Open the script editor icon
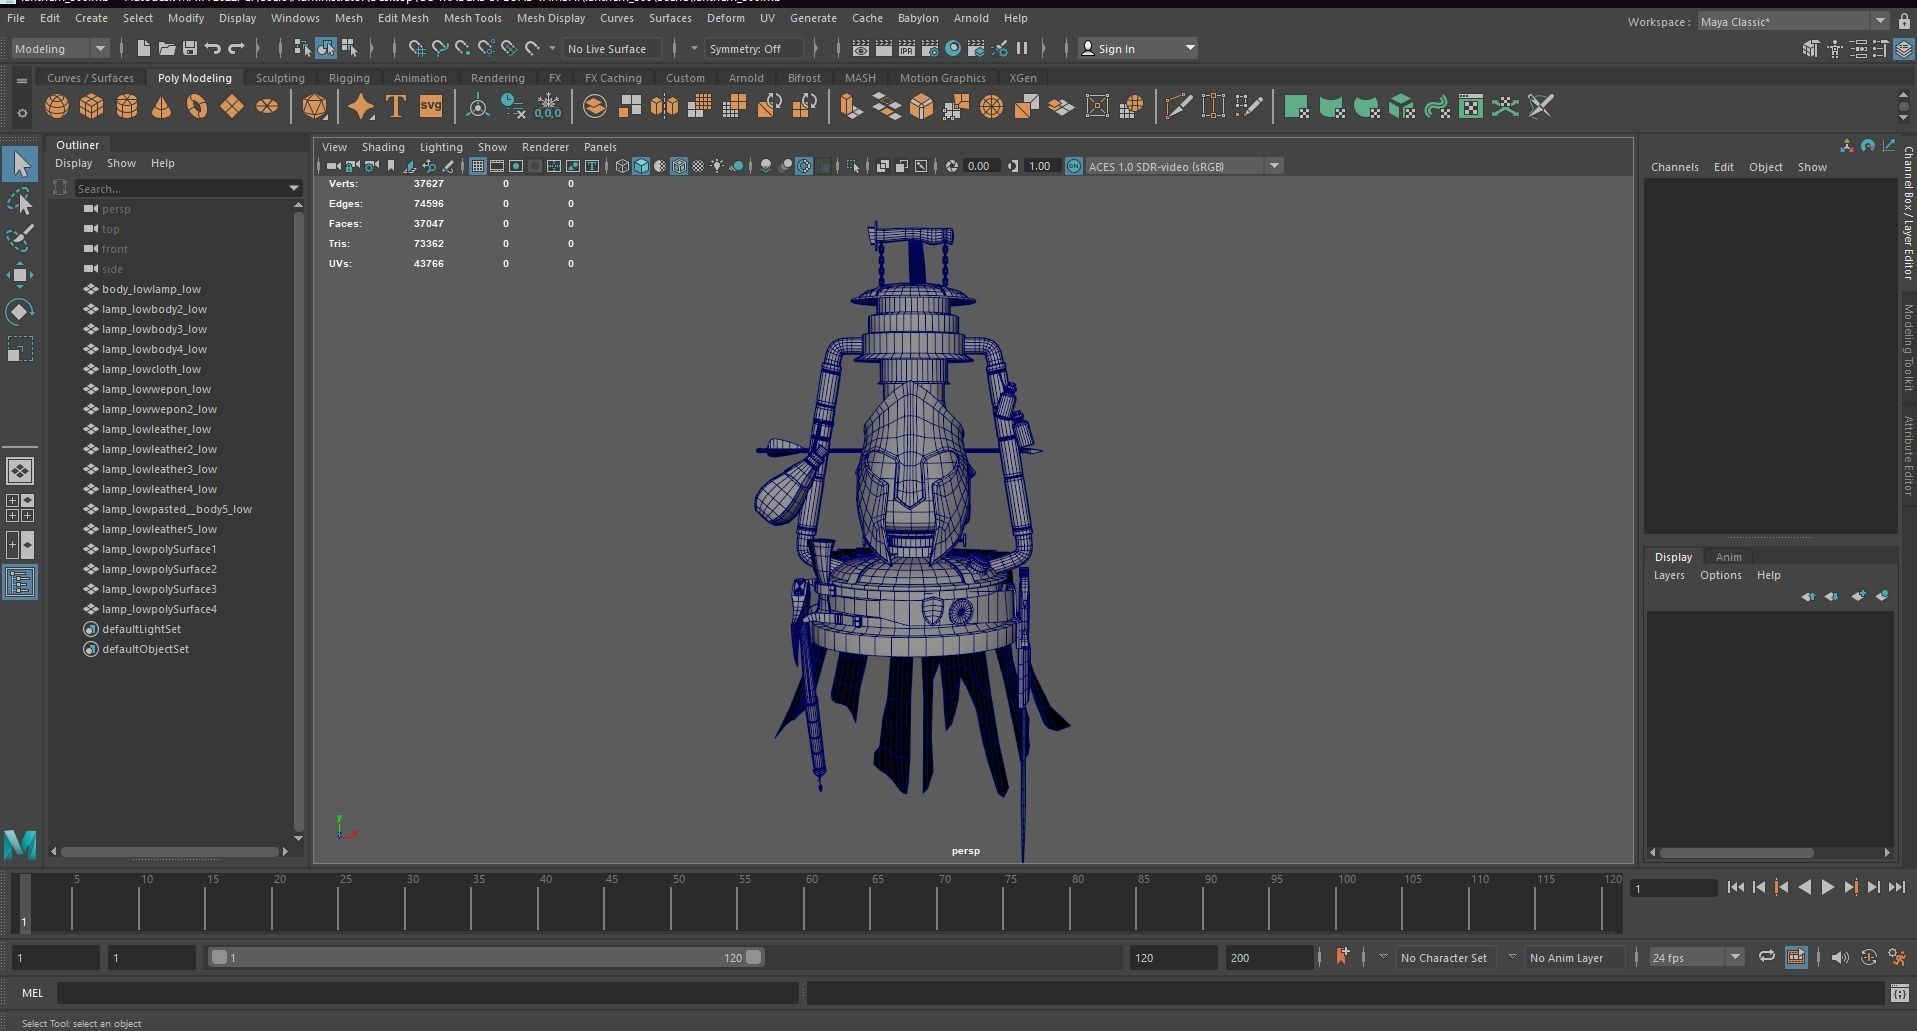Viewport: 1917px width, 1031px height. tap(1900, 993)
